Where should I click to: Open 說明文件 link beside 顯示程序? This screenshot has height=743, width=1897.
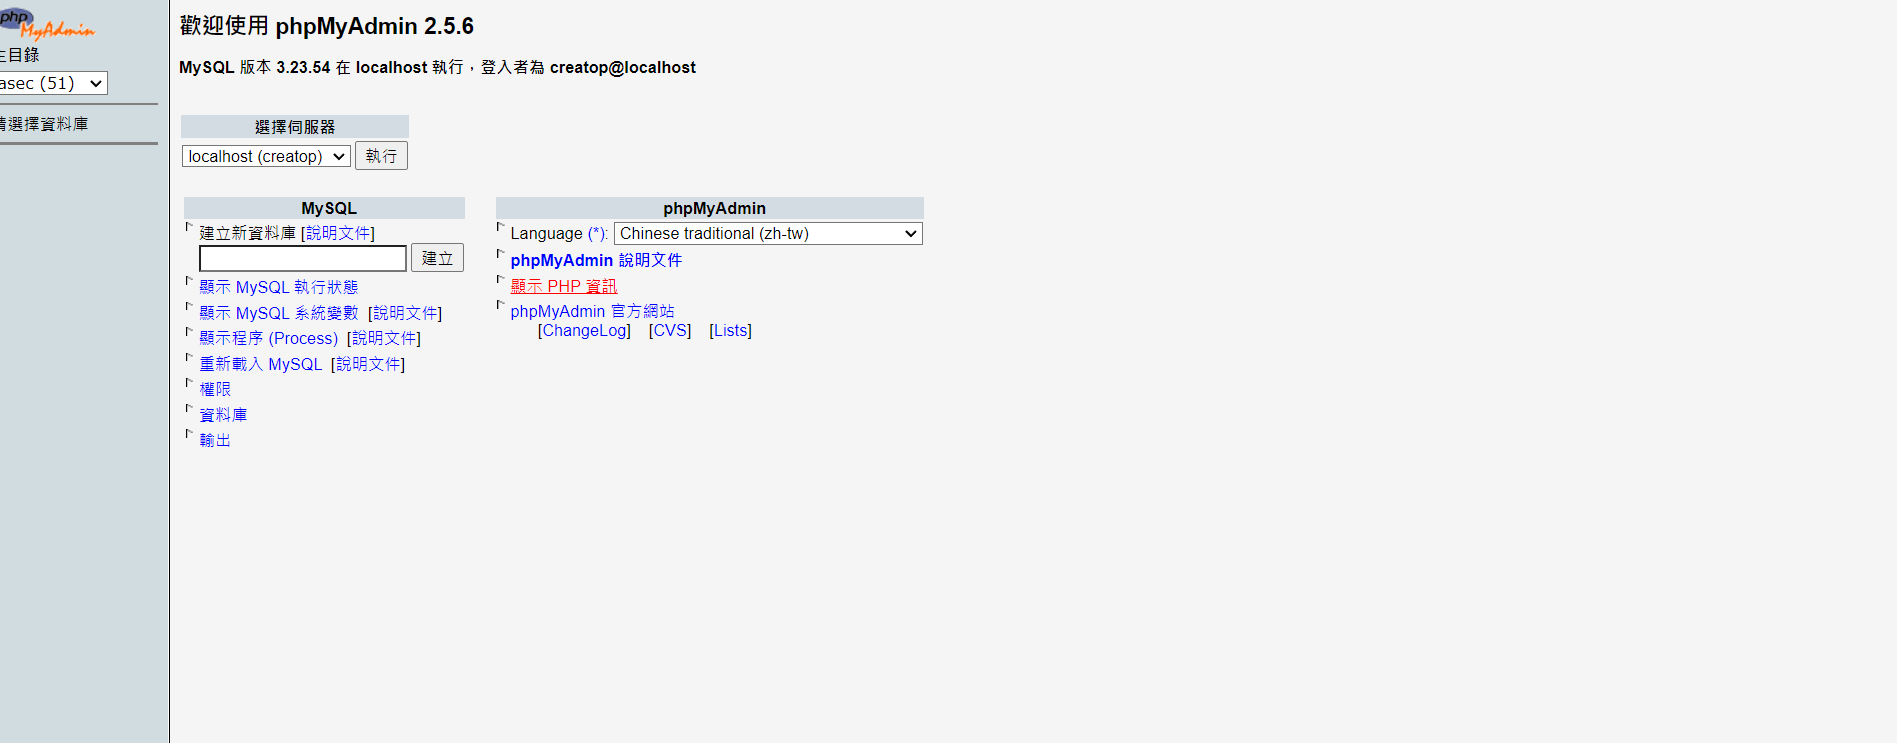click(384, 338)
